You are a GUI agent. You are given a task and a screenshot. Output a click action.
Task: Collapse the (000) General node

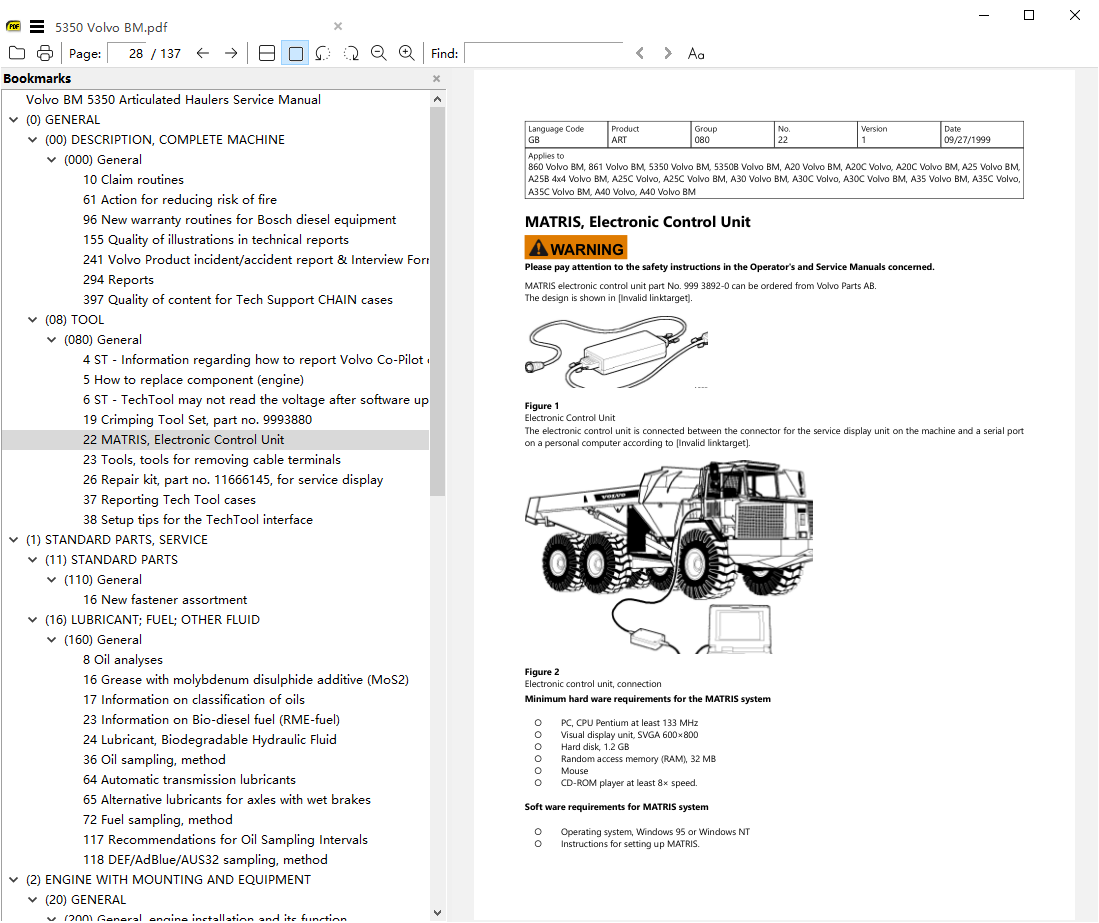pyautogui.click(x=51, y=160)
